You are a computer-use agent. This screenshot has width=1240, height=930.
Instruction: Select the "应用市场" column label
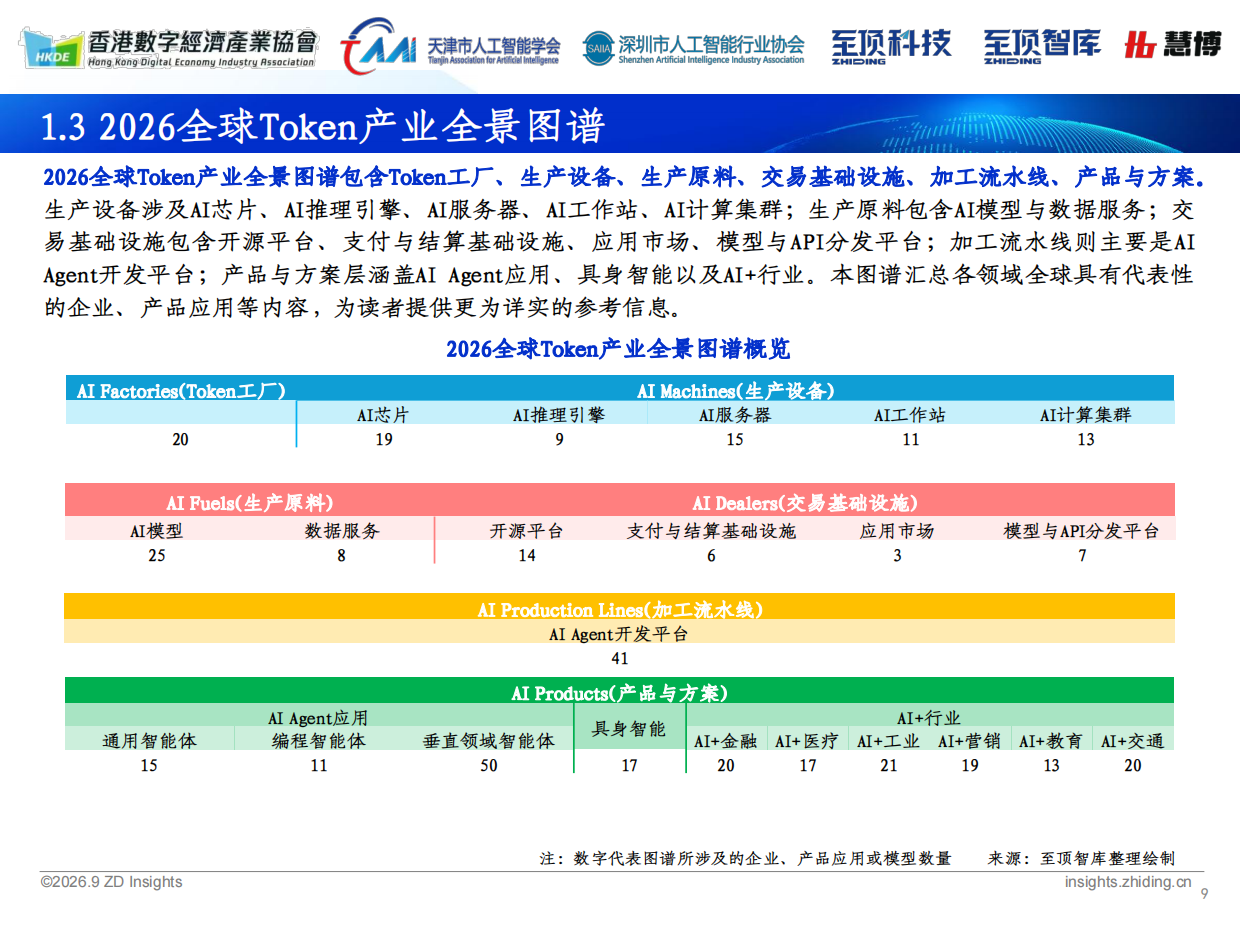(897, 531)
